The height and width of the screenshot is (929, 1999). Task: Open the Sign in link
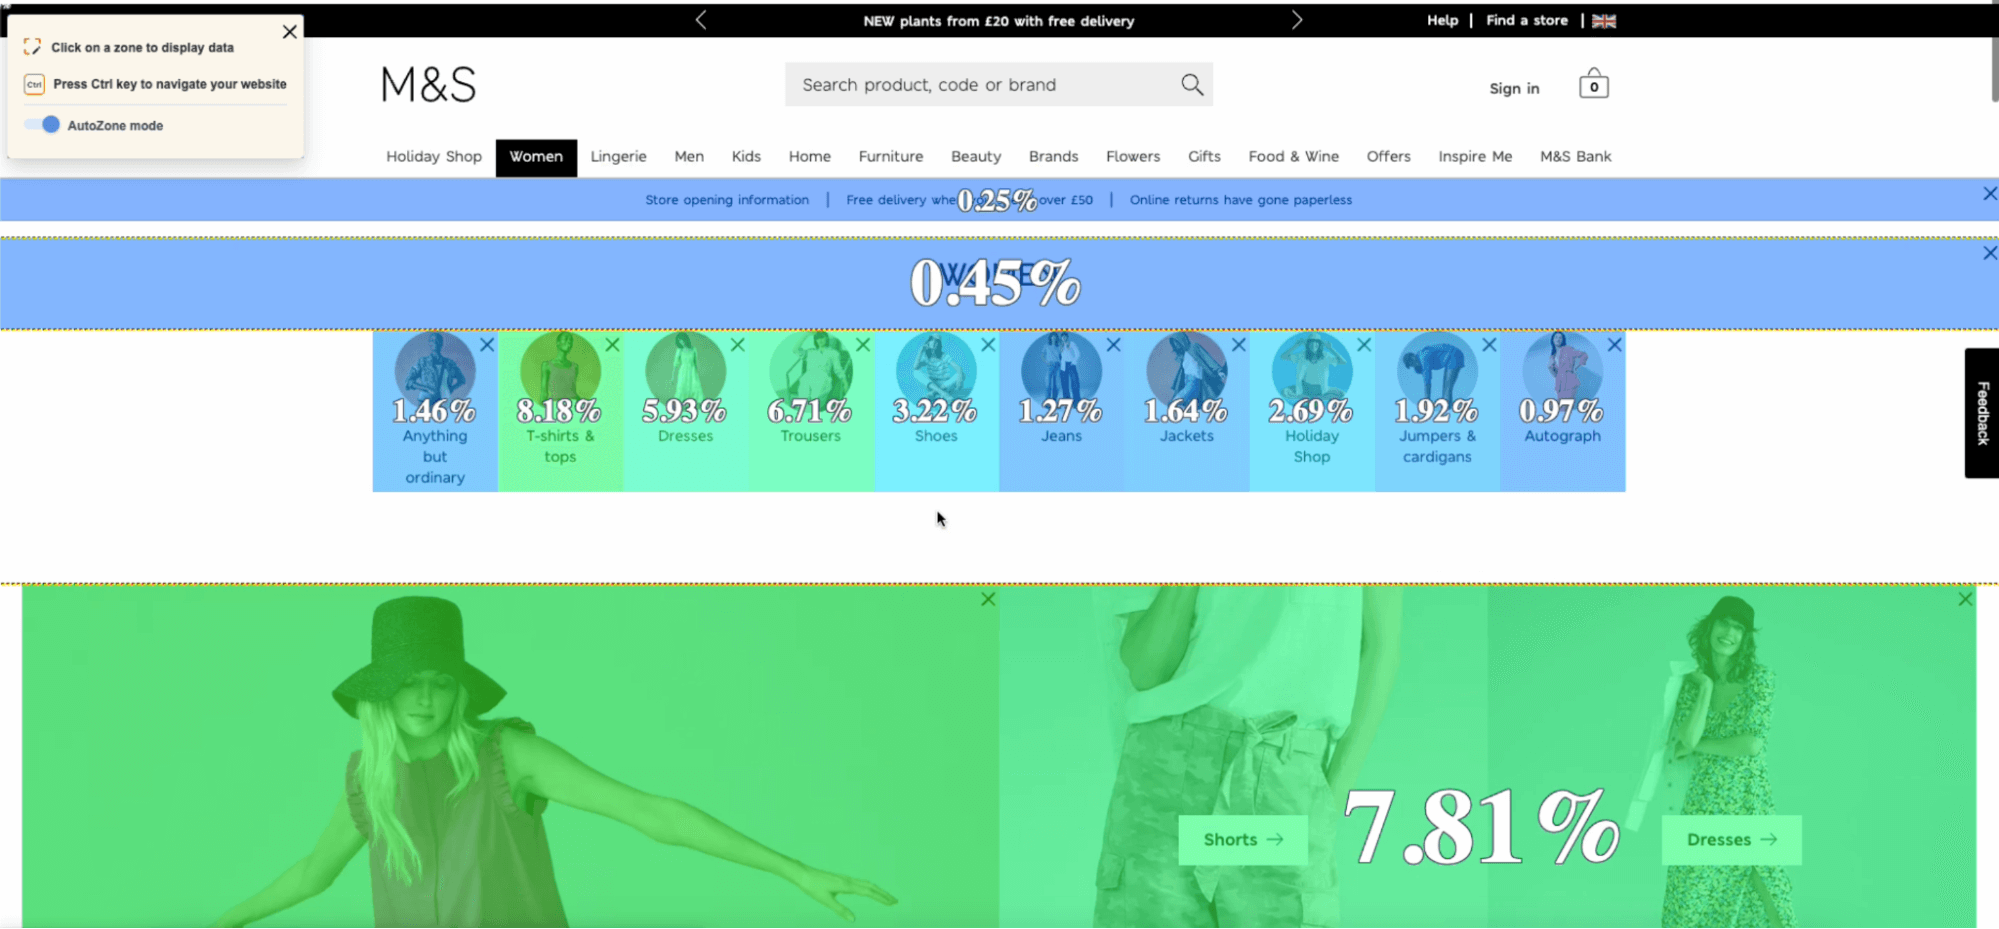1513,88
